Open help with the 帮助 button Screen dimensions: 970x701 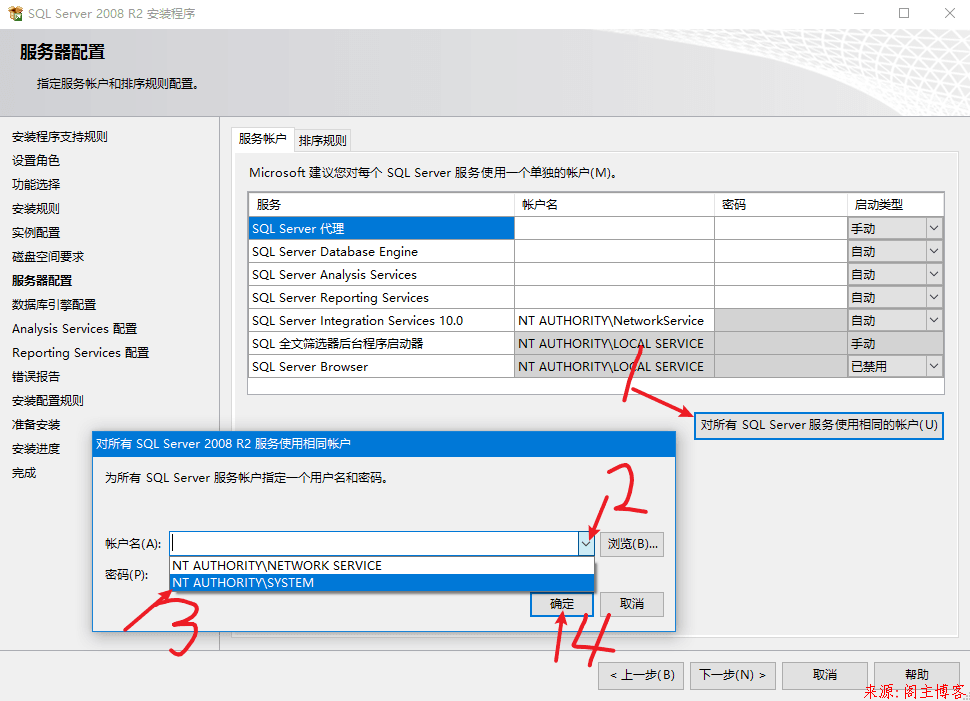(x=917, y=675)
